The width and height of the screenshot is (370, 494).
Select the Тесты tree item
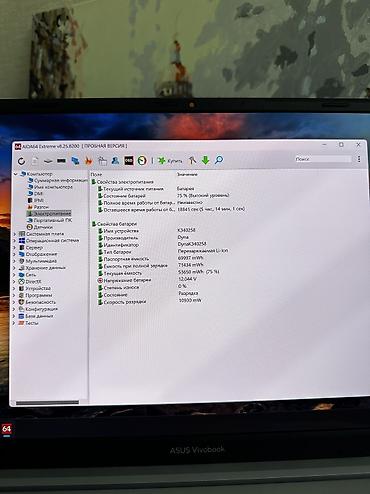click(28, 323)
